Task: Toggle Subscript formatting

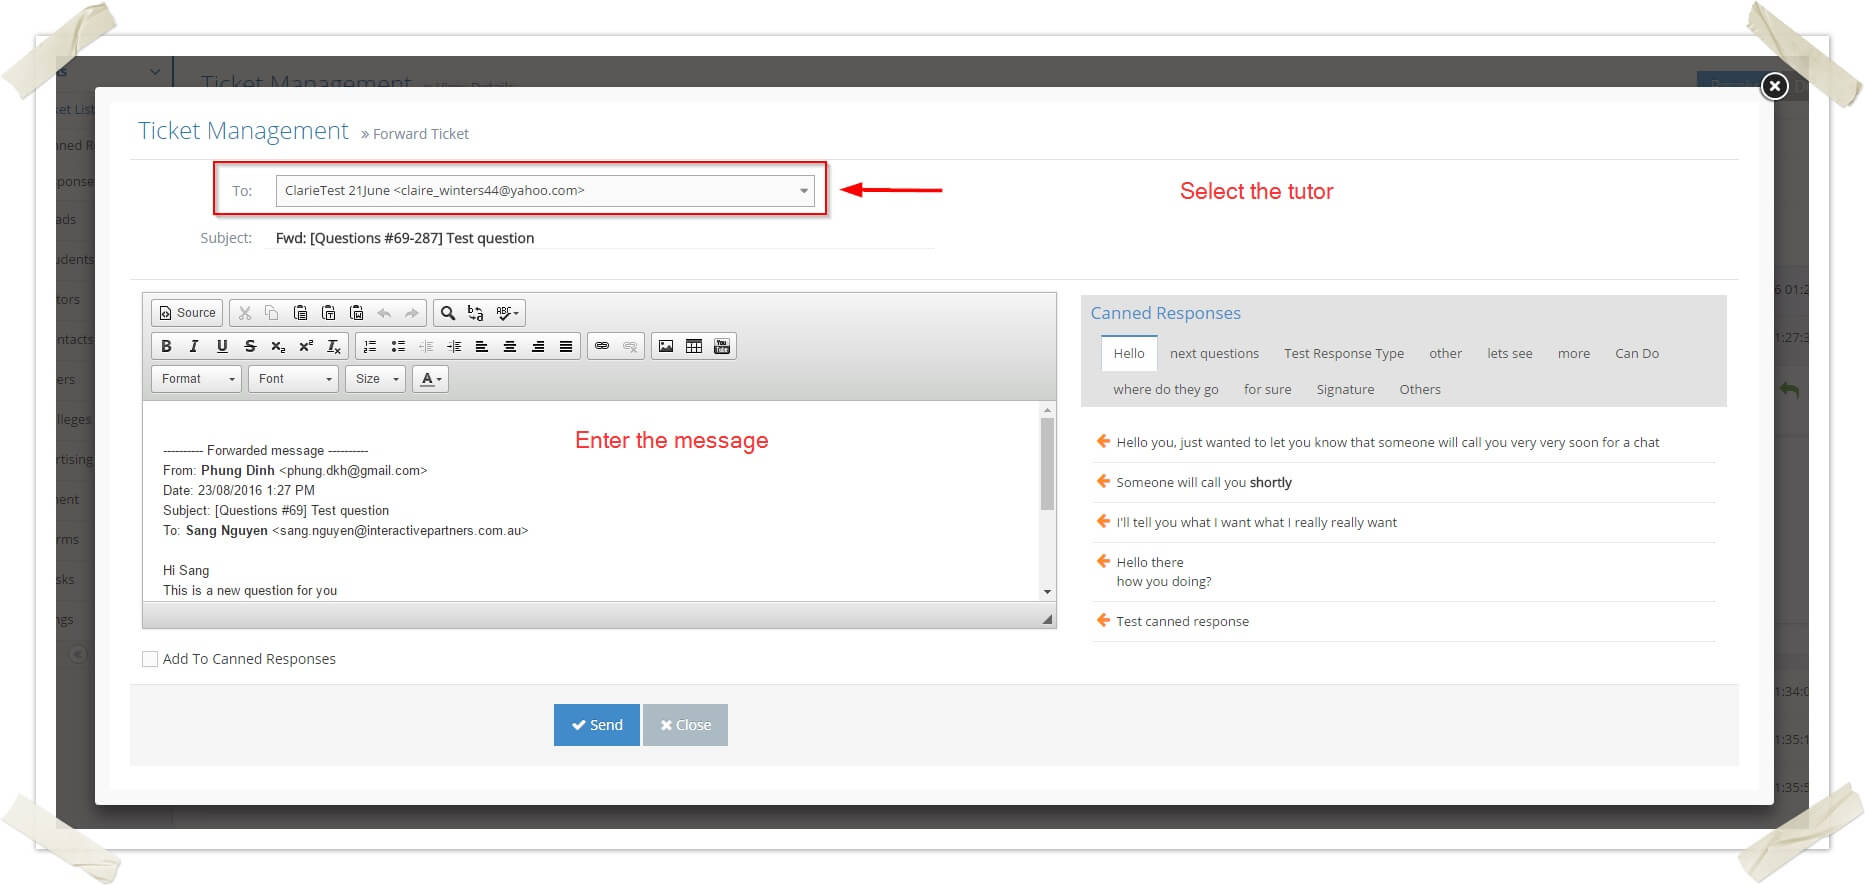Action: coord(278,346)
